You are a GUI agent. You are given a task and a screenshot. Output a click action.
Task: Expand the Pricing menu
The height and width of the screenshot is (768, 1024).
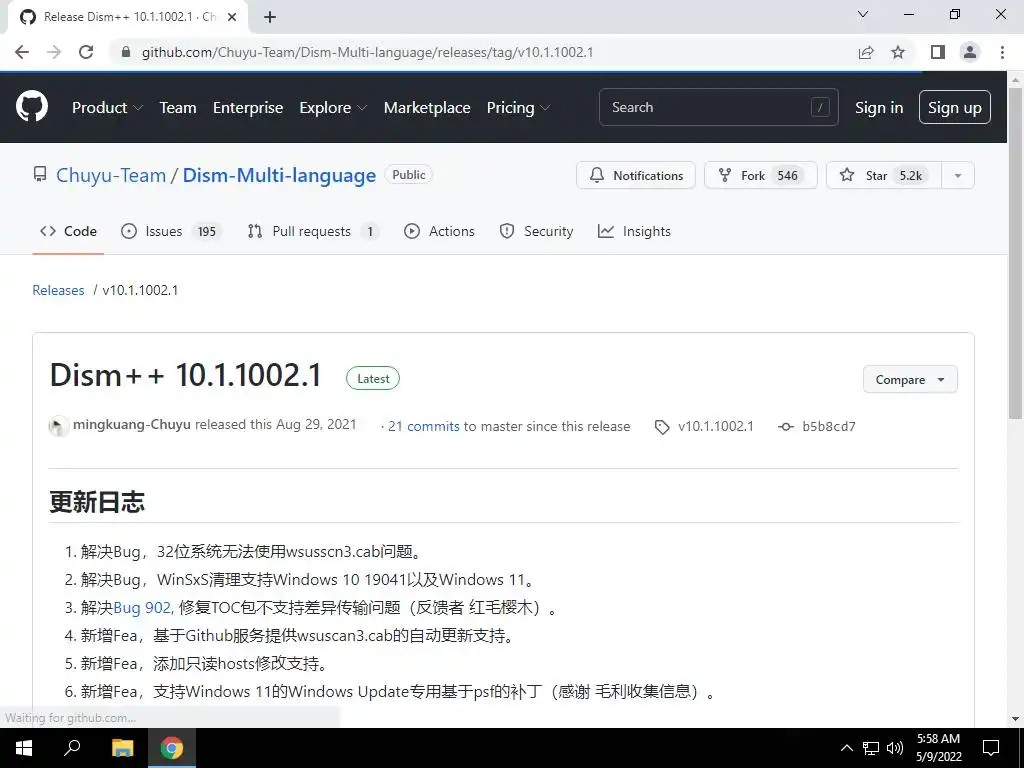[519, 108]
